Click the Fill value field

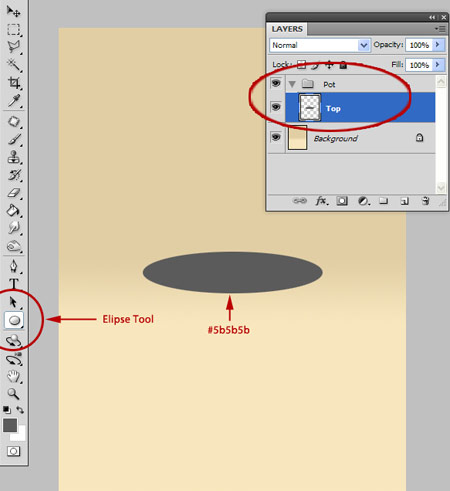[419, 65]
